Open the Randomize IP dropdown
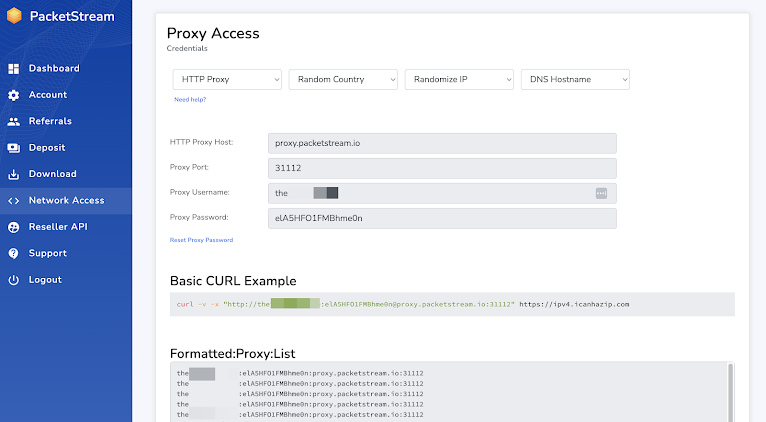 click(460, 79)
